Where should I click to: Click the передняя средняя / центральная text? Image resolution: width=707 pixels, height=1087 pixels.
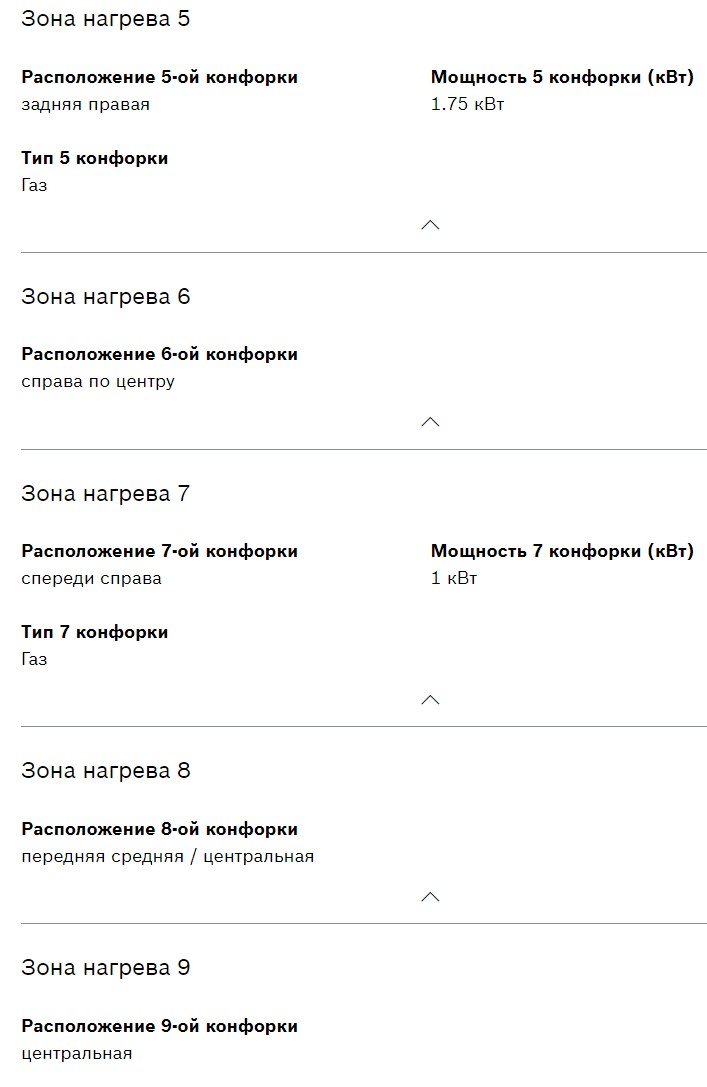click(167, 856)
